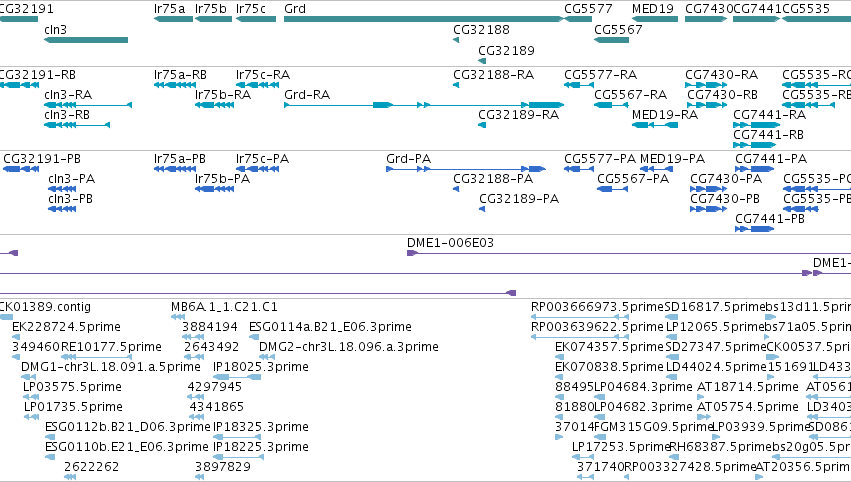The image size is (851, 482).
Task: Click the CG32189-RA transcript label
Action: pos(518,115)
